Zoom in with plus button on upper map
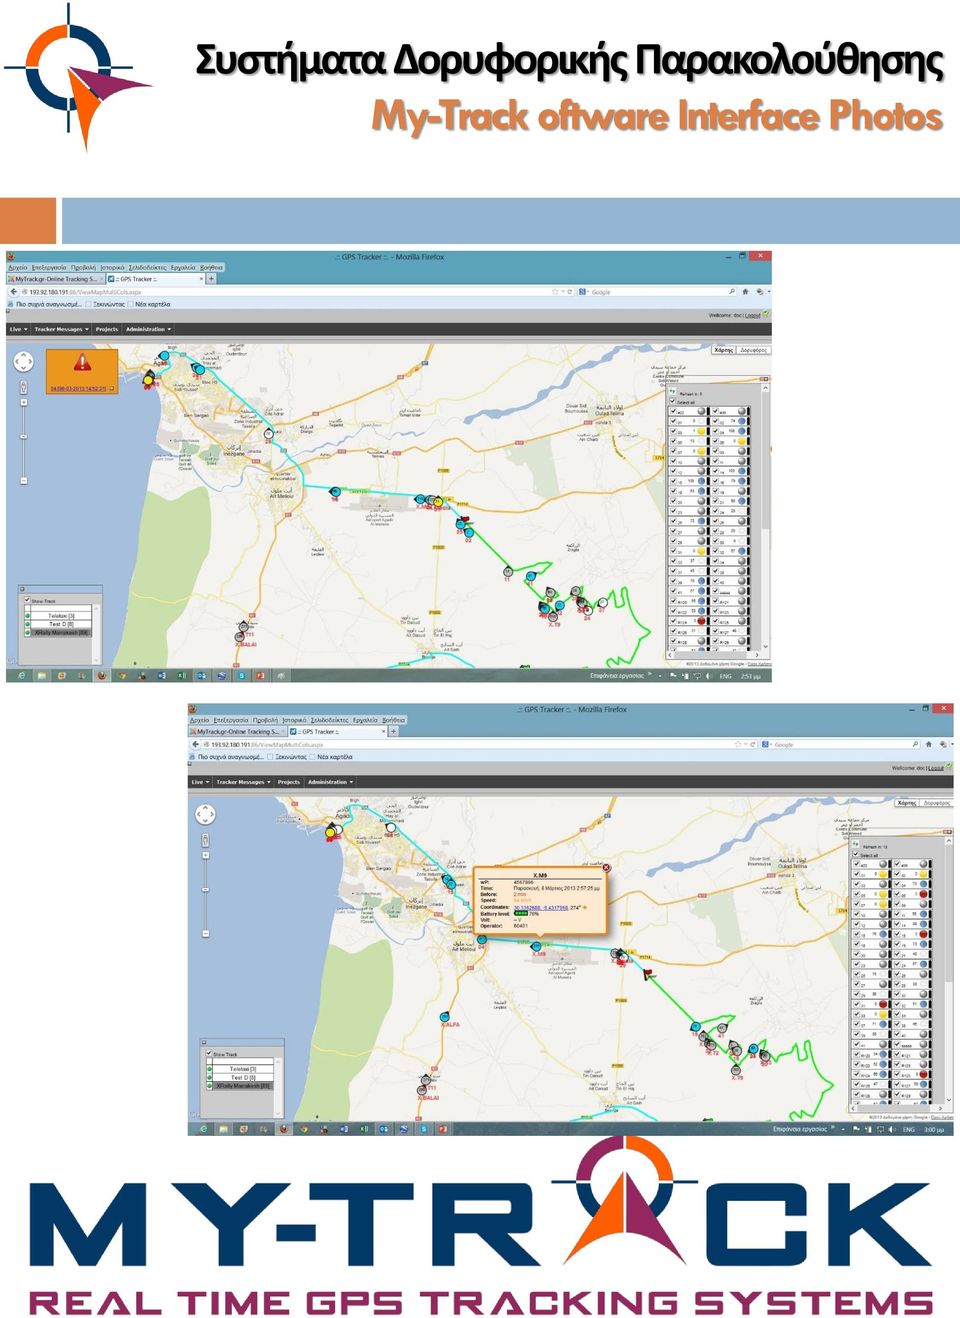 click(24, 402)
